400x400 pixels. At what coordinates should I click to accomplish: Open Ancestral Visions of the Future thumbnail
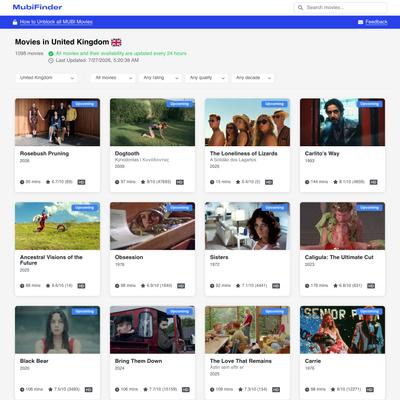pyautogui.click(x=57, y=226)
